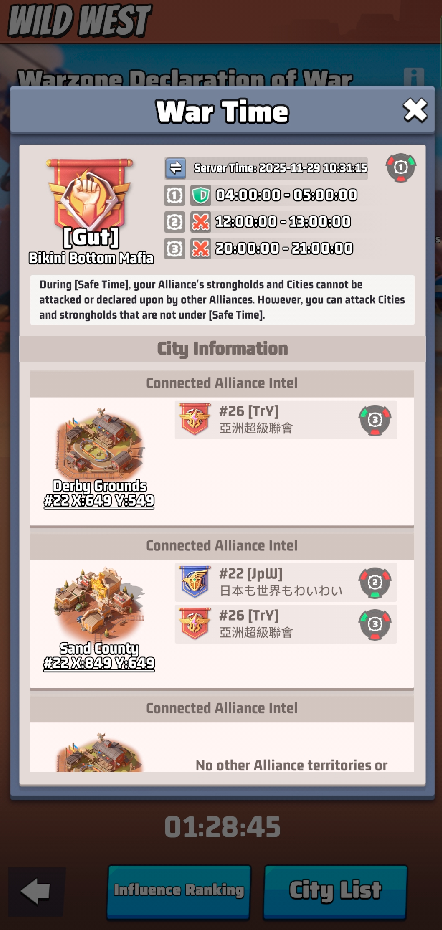This screenshot has width=442, height=930.
Task: Click red X icon beside 20:00:00 slot
Action: 201,249
